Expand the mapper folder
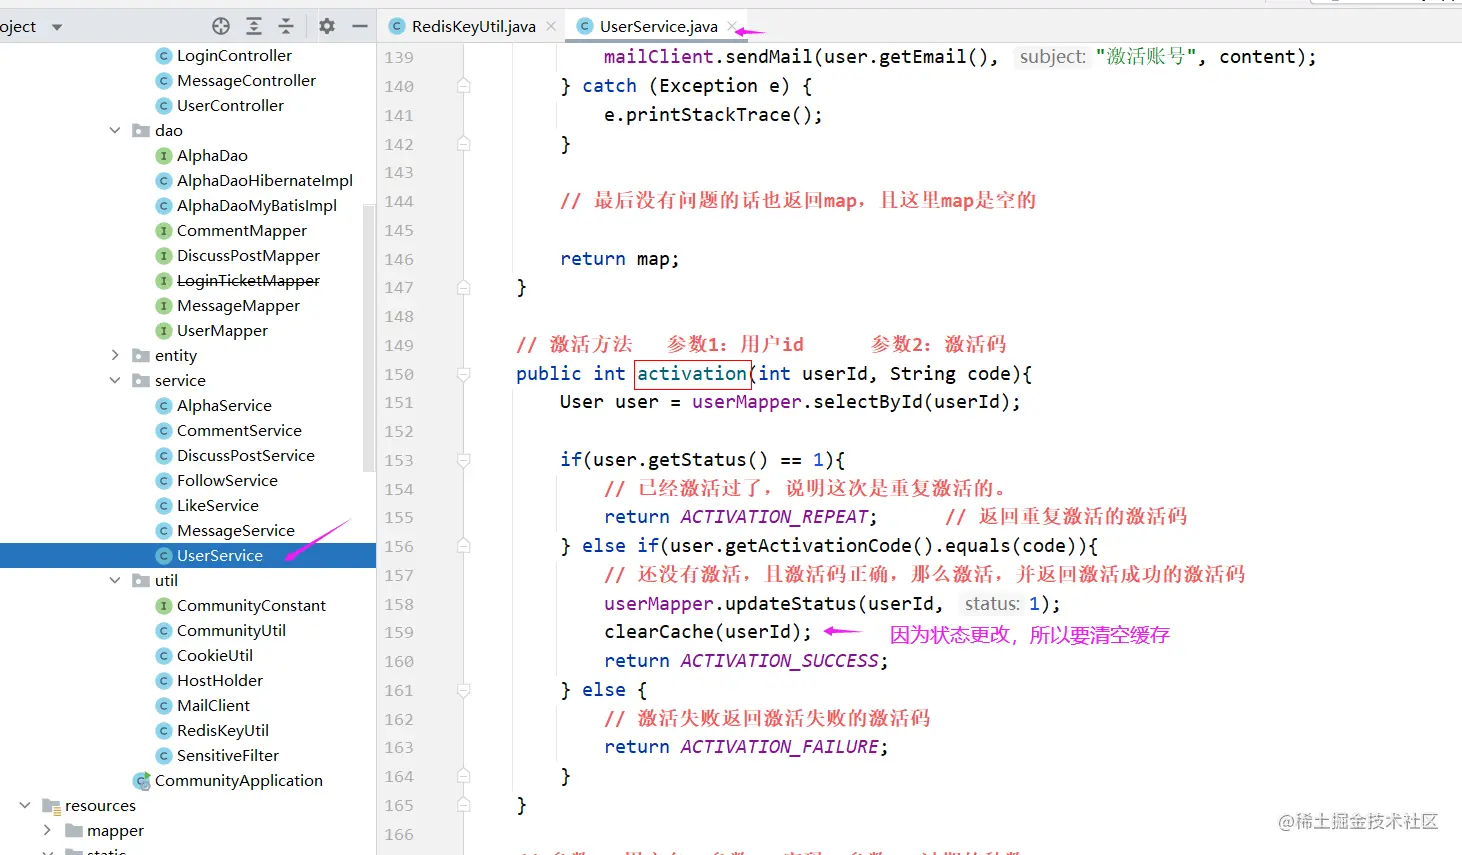The image size is (1462, 855). pos(47,831)
